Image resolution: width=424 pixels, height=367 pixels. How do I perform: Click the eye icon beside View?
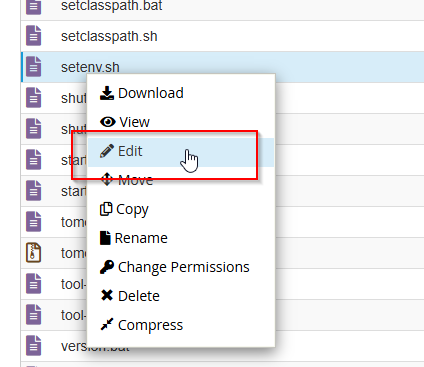pyautogui.click(x=108, y=122)
